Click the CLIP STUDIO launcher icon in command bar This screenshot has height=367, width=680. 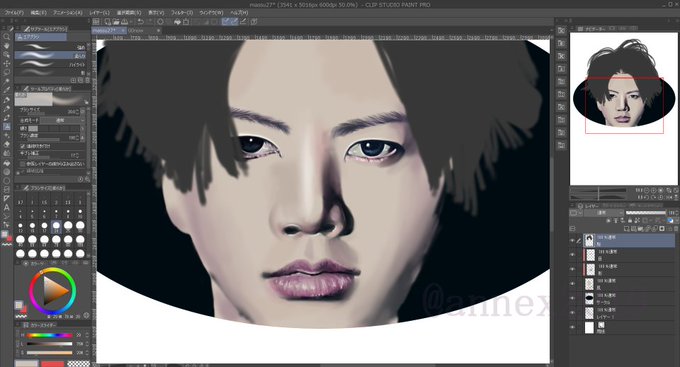[x=96, y=21]
